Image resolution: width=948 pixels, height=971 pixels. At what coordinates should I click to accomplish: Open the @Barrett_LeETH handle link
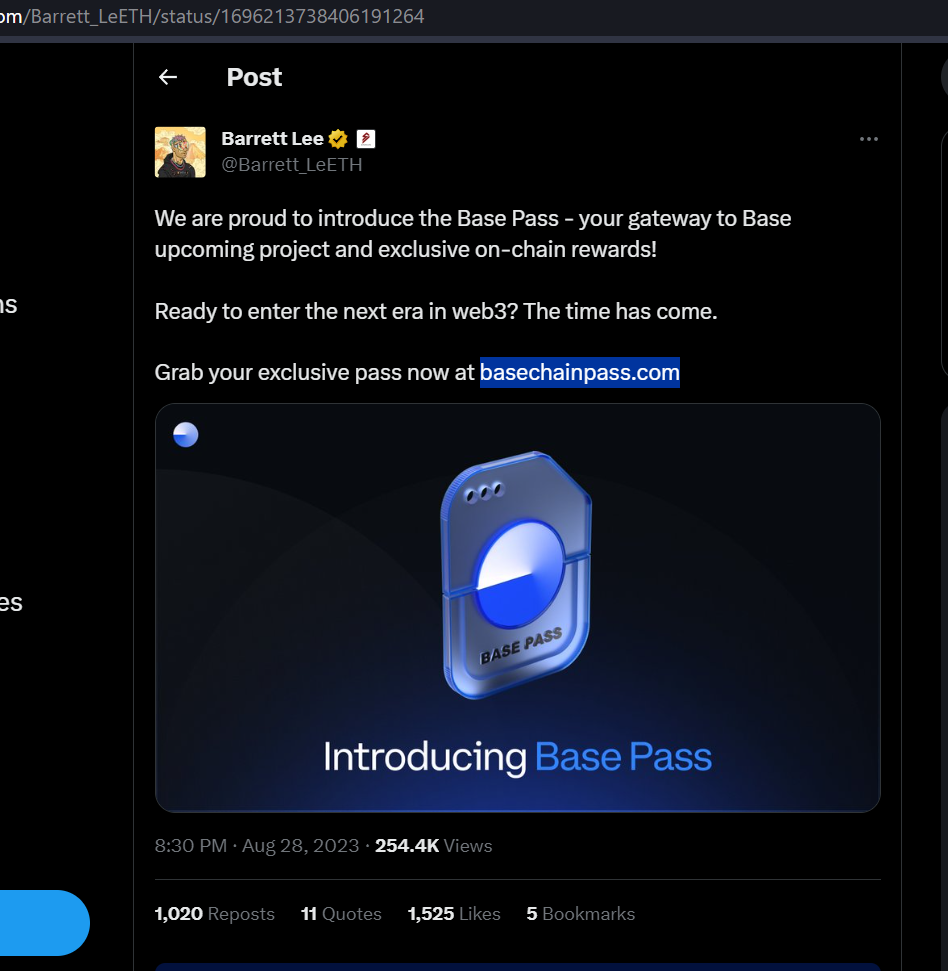pyautogui.click(x=292, y=165)
